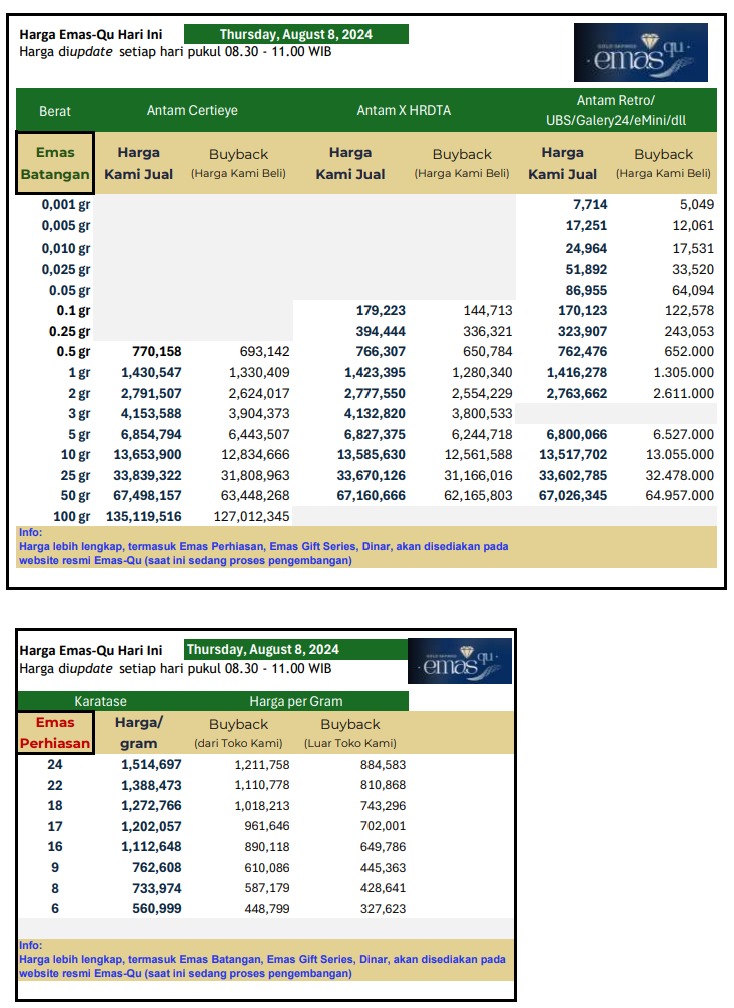Click the Antam X HRDTA column header
734x1008 pixels.
pyautogui.click(x=404, y=111)
